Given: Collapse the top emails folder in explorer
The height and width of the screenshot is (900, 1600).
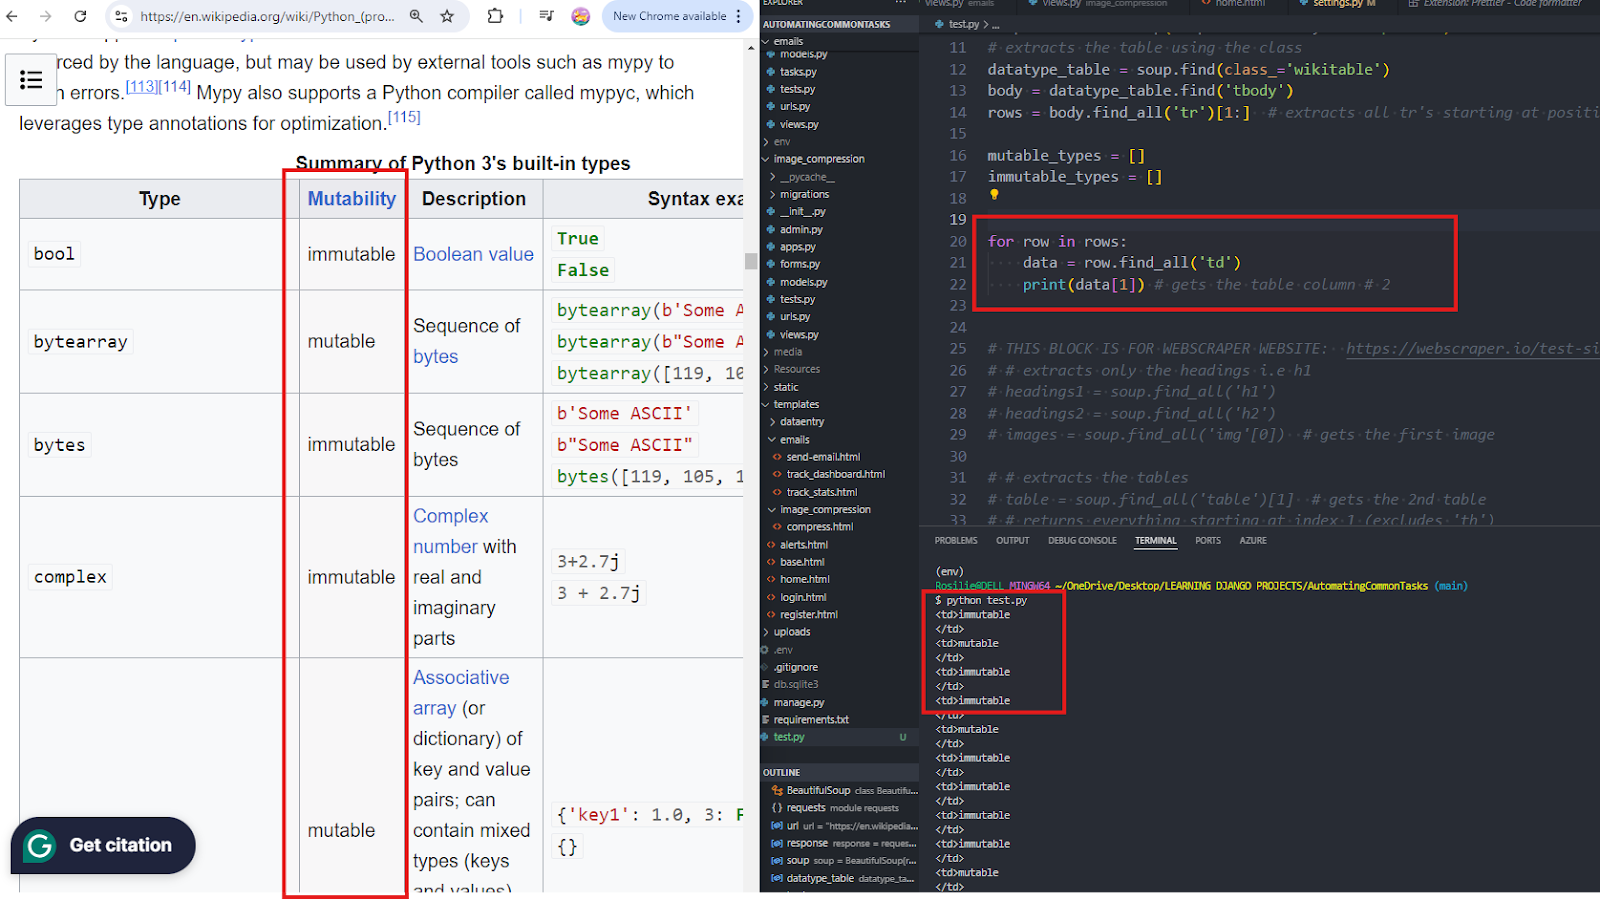Looking at the screenshot, I should [x=788, y=41].
